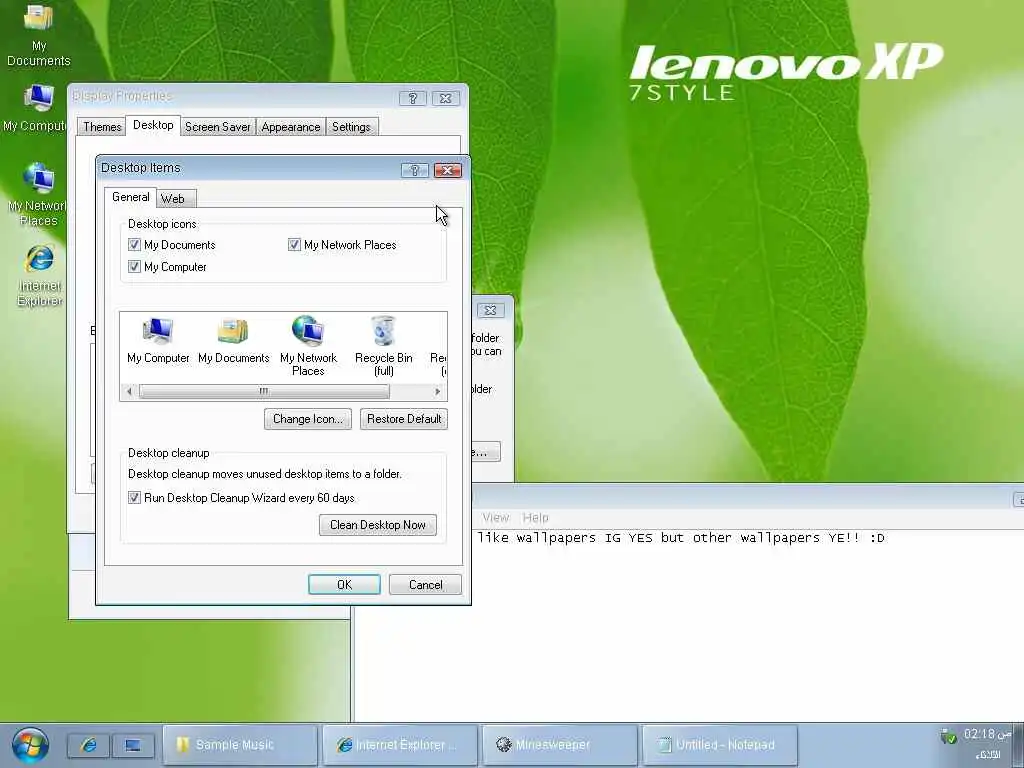This screenshot has height=768, width=1024.
Task: Open the Appearance tab
Action: coord(291,127)
